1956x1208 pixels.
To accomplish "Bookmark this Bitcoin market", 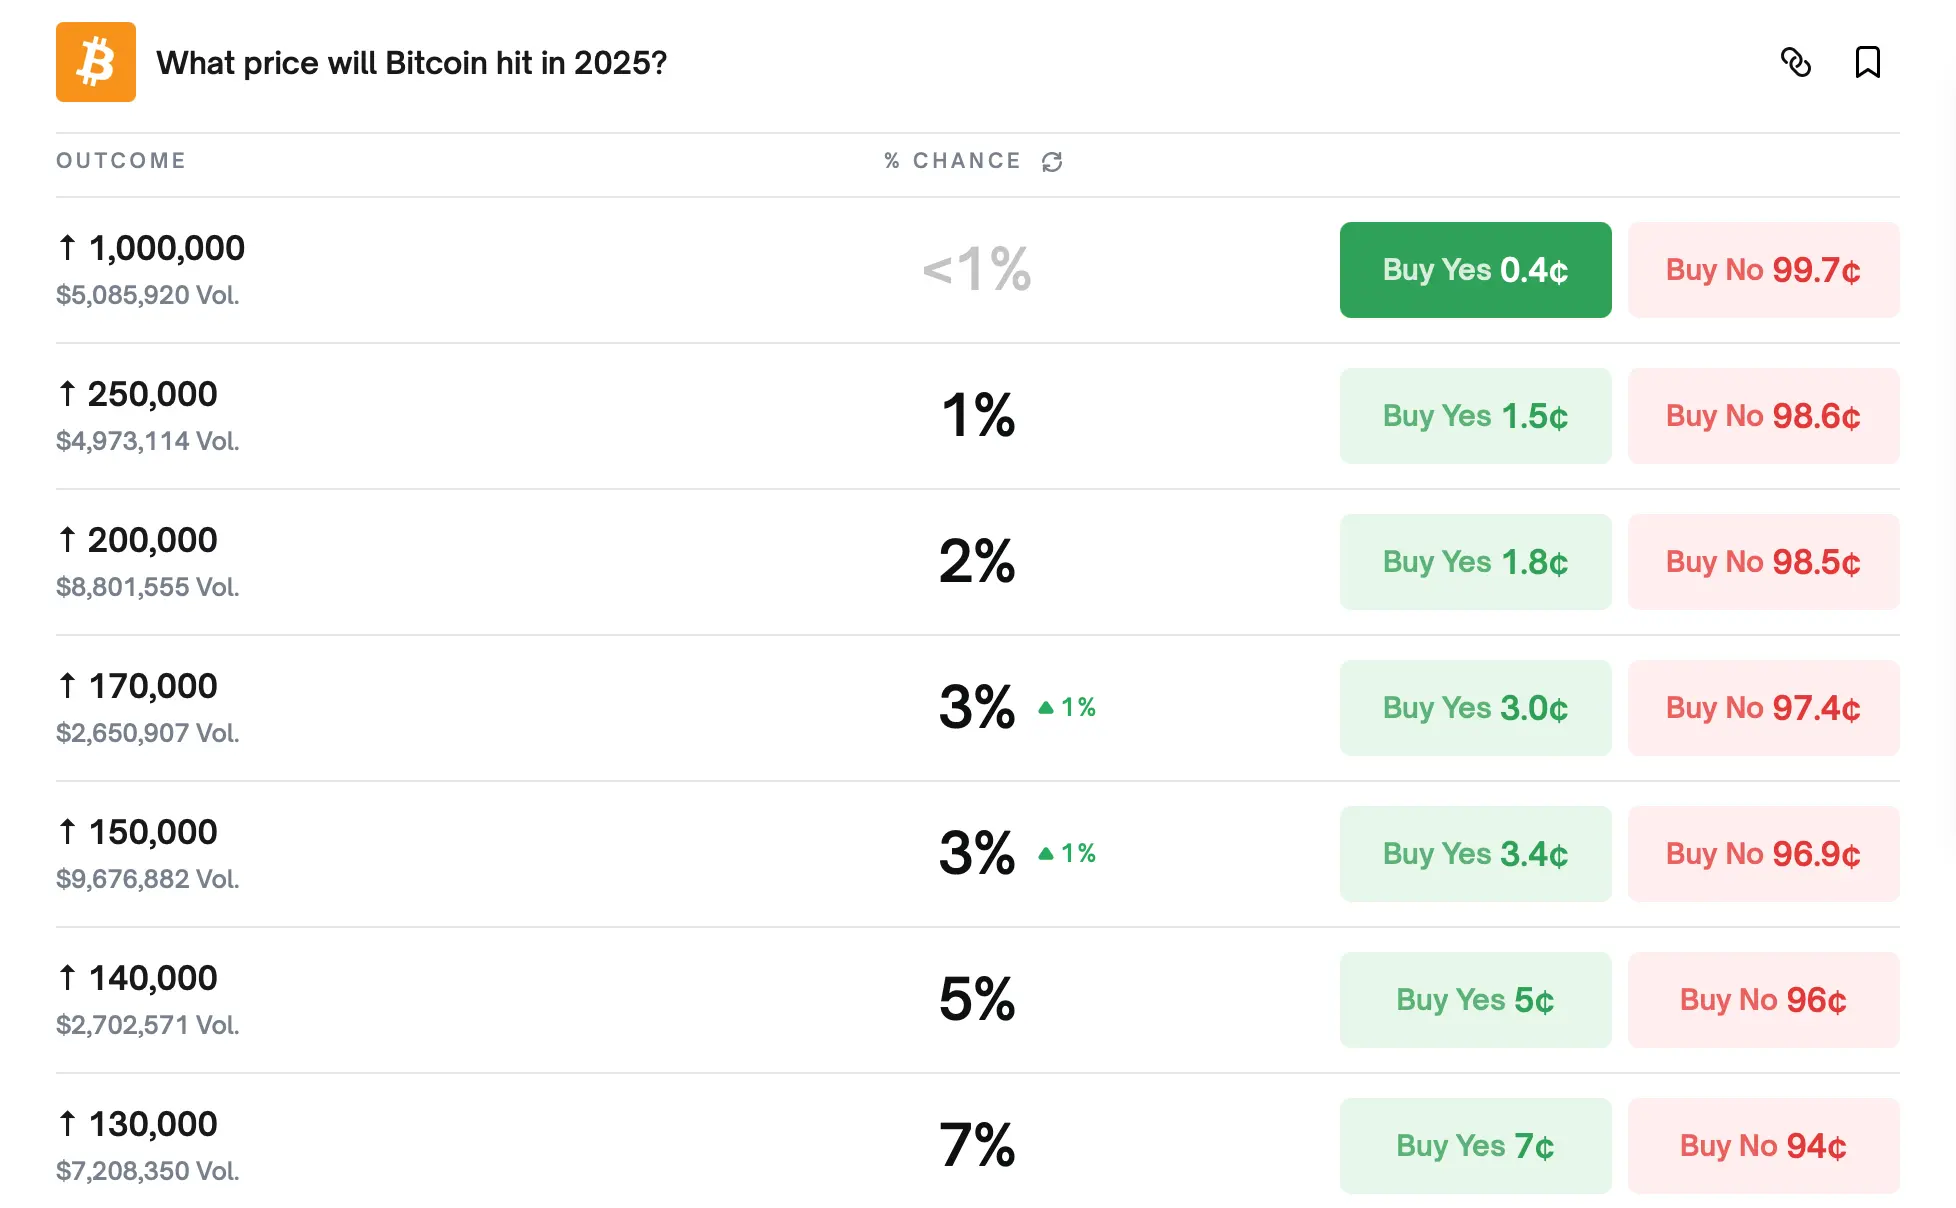I will tap(1868, 62).
